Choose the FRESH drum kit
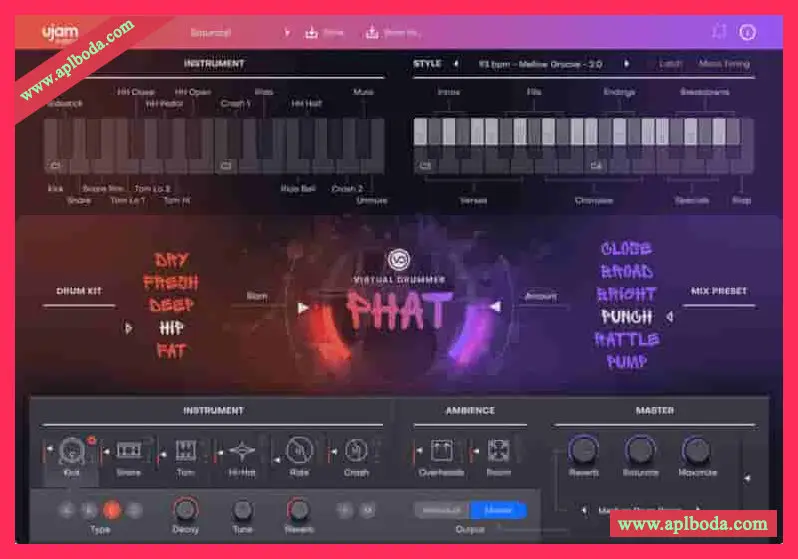 [x=171, y=283]
